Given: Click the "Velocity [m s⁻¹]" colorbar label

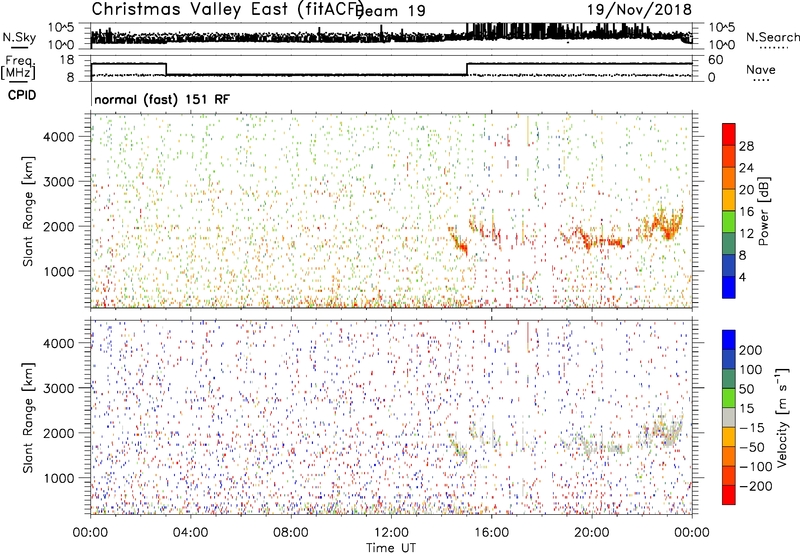Looking at the screenshot, I should [781, 418].
